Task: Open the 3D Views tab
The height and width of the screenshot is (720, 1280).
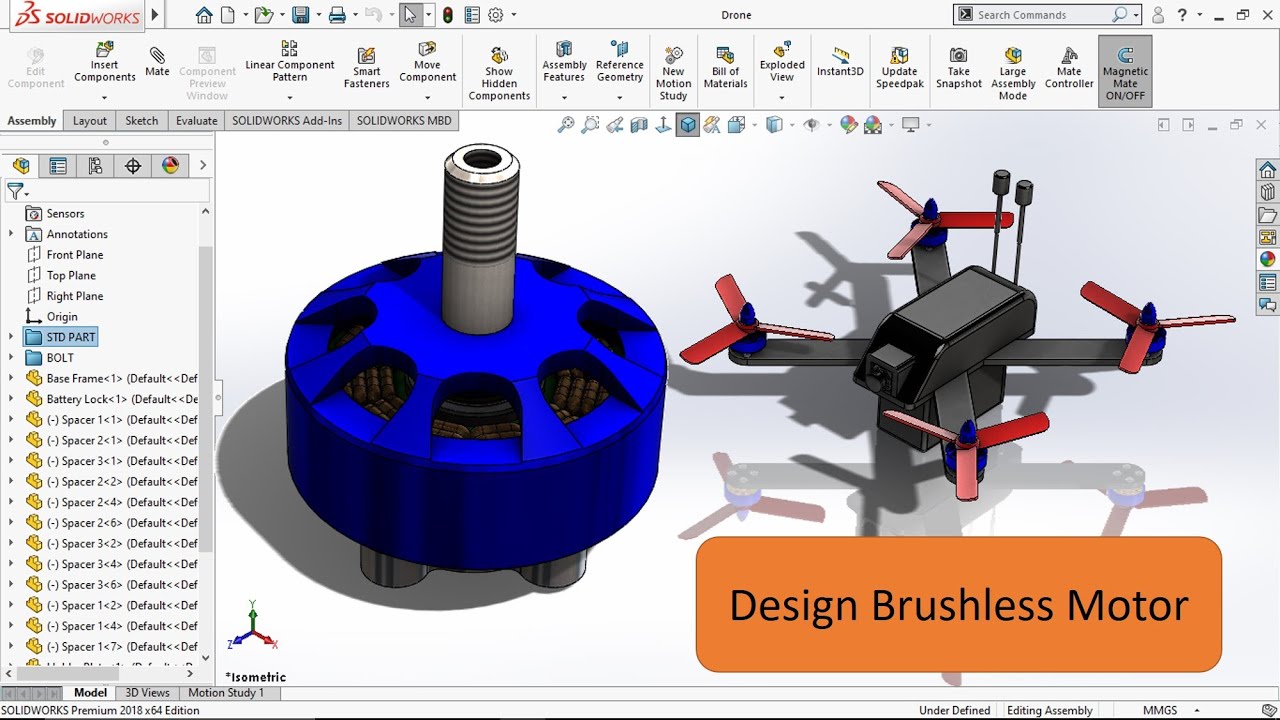Action: (147, 693)
